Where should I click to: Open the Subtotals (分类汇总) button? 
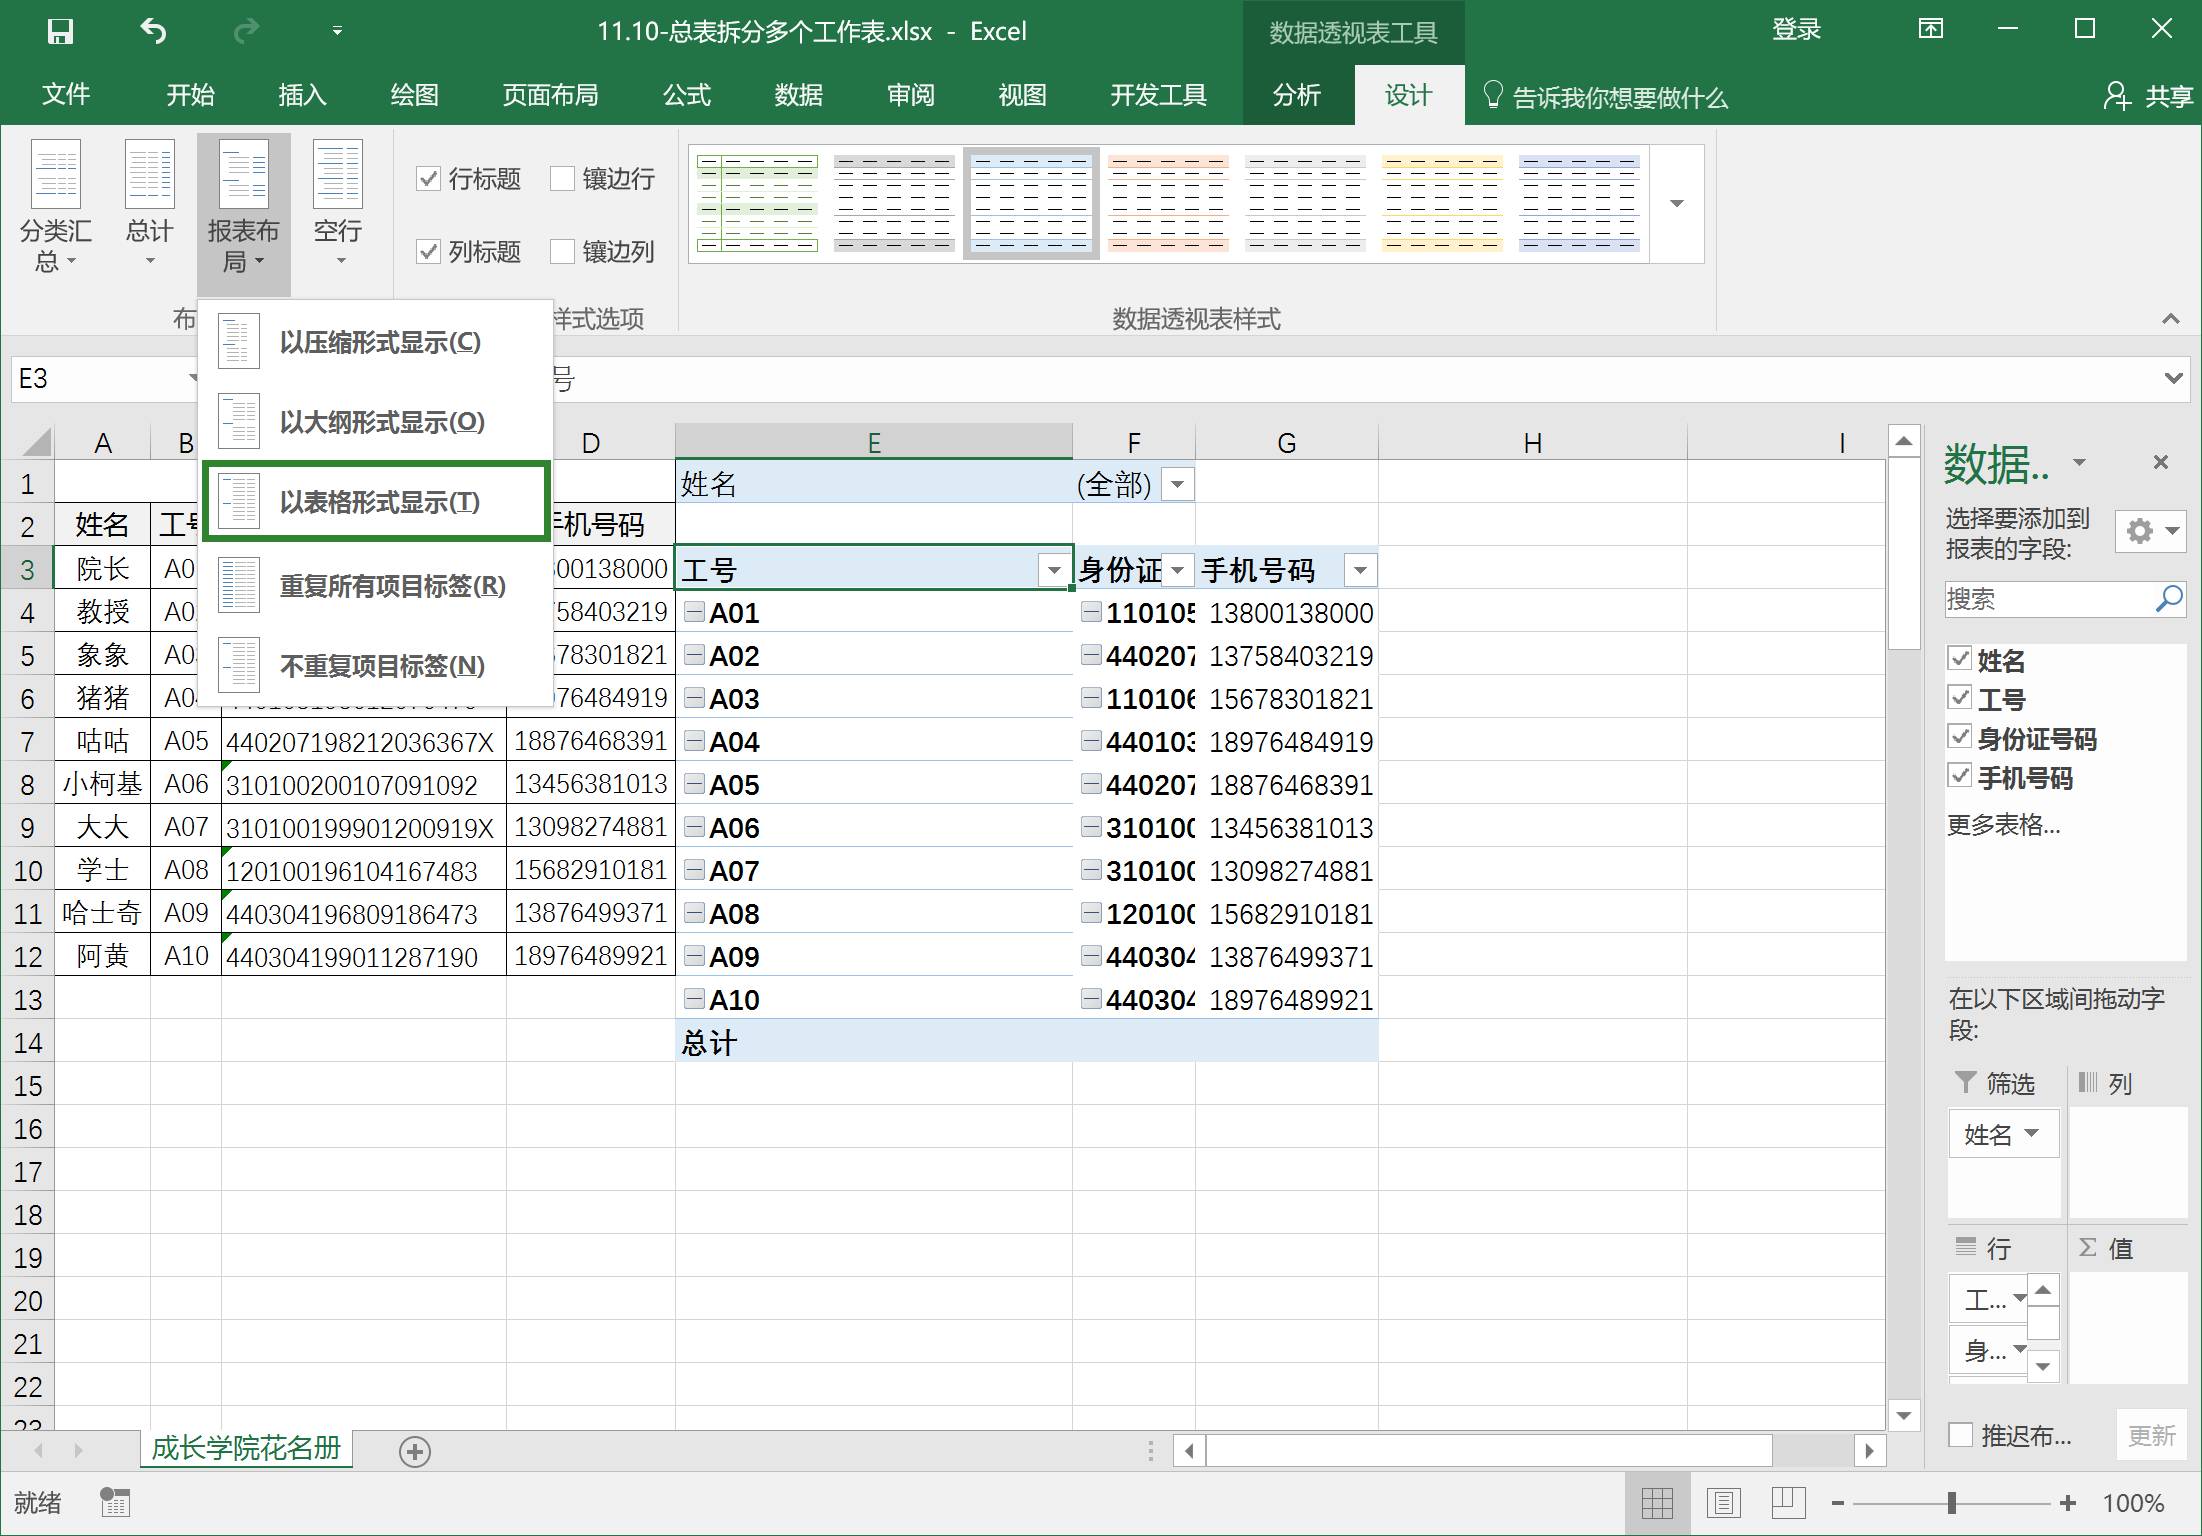pos(55,206)
